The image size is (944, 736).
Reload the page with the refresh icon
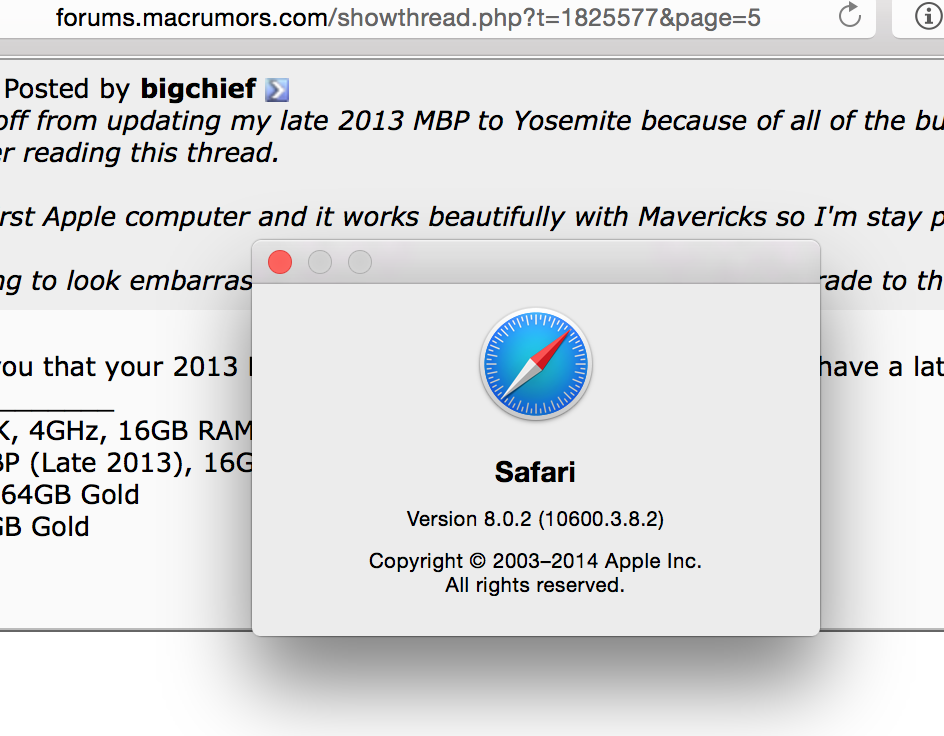[849, 15]
